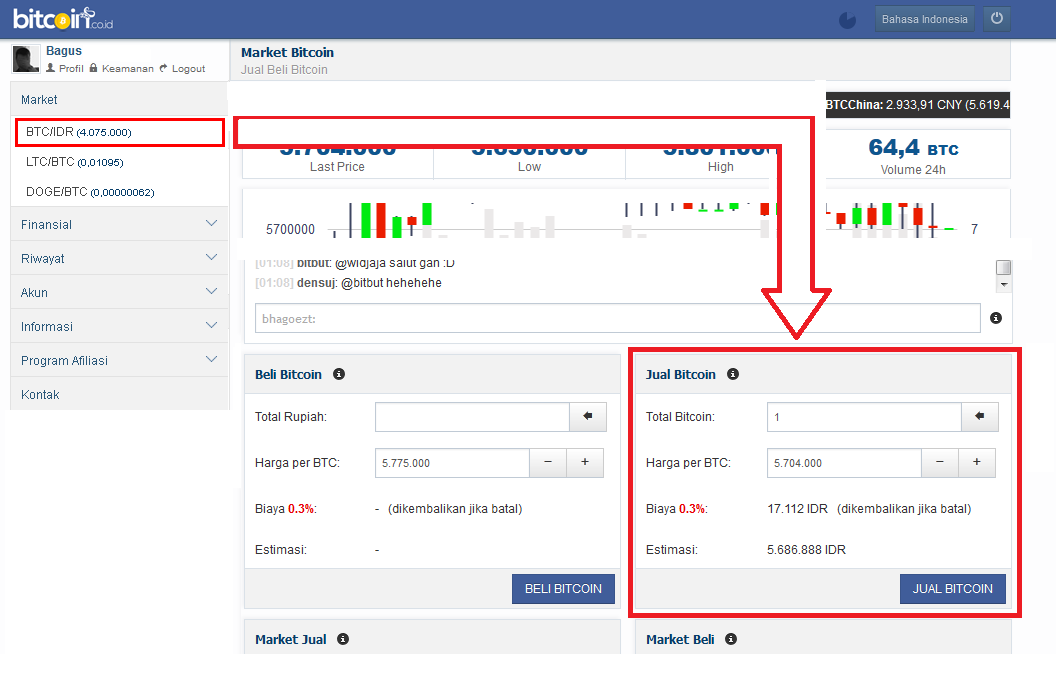
Task: Expand the Akun menu chevron
Action: click(x=211, y=292)
